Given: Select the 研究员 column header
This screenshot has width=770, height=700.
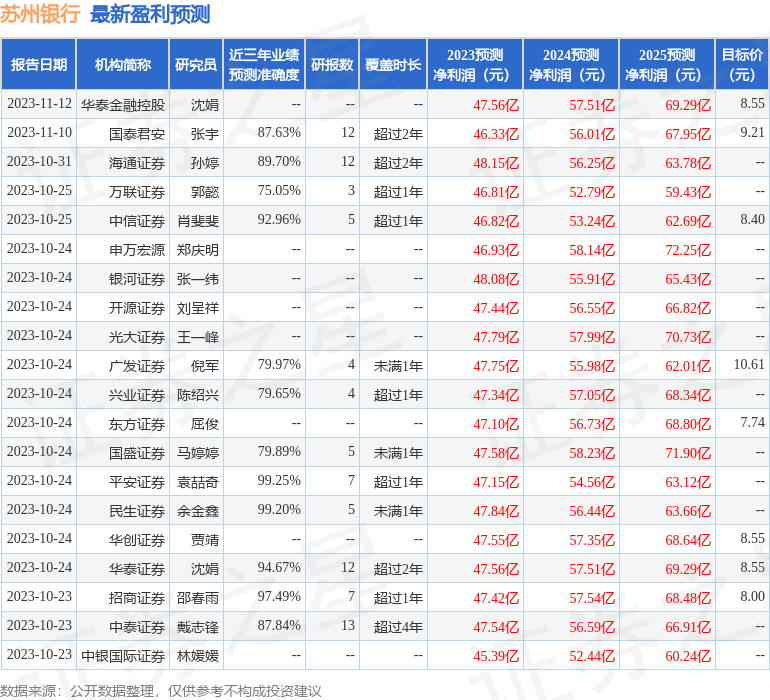Looking at the screenshot, I should (196, 64).
